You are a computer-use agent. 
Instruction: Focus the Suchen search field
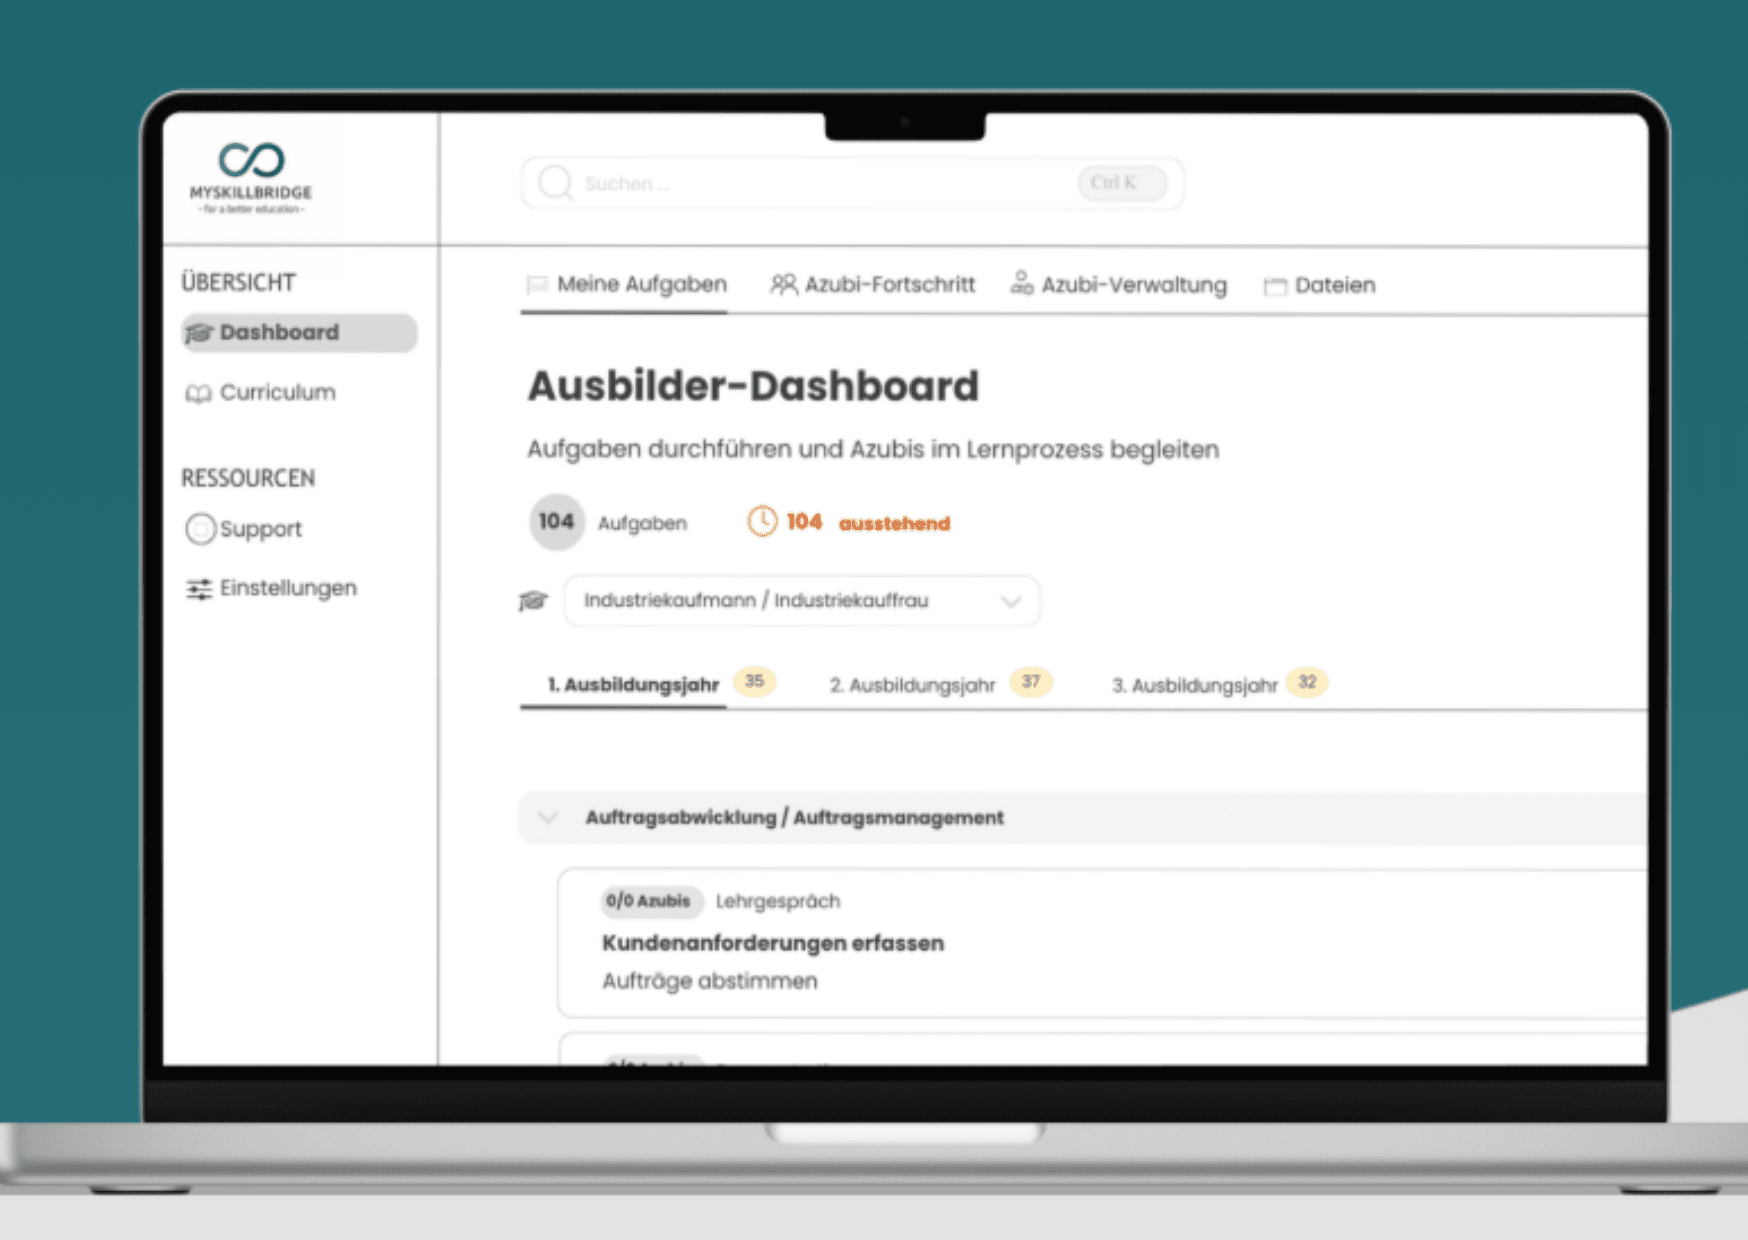pos(852,183)
